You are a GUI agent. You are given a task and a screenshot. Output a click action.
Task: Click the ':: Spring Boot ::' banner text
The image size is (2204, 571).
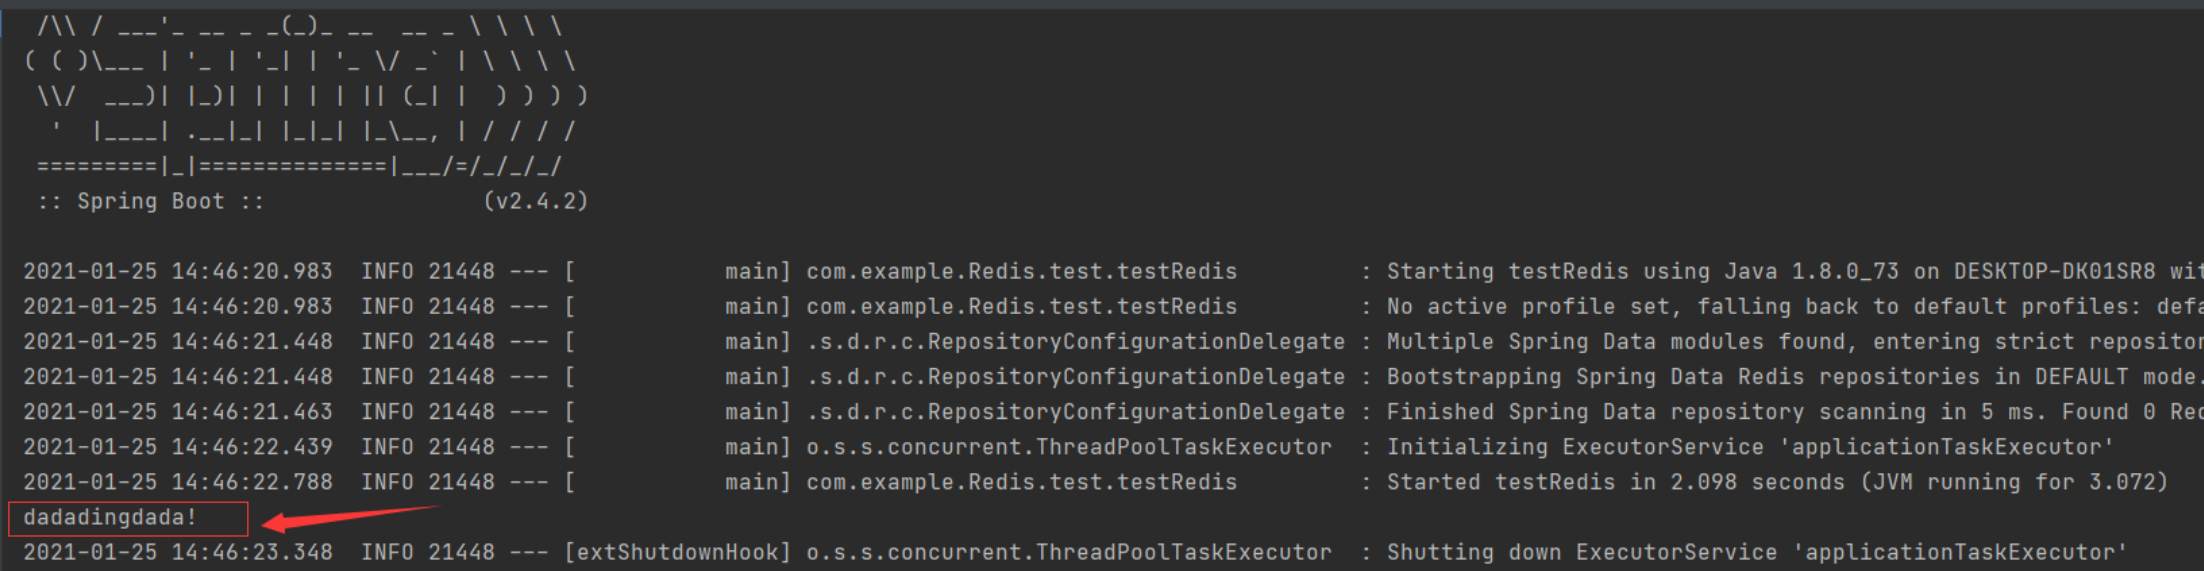[150, 201]
